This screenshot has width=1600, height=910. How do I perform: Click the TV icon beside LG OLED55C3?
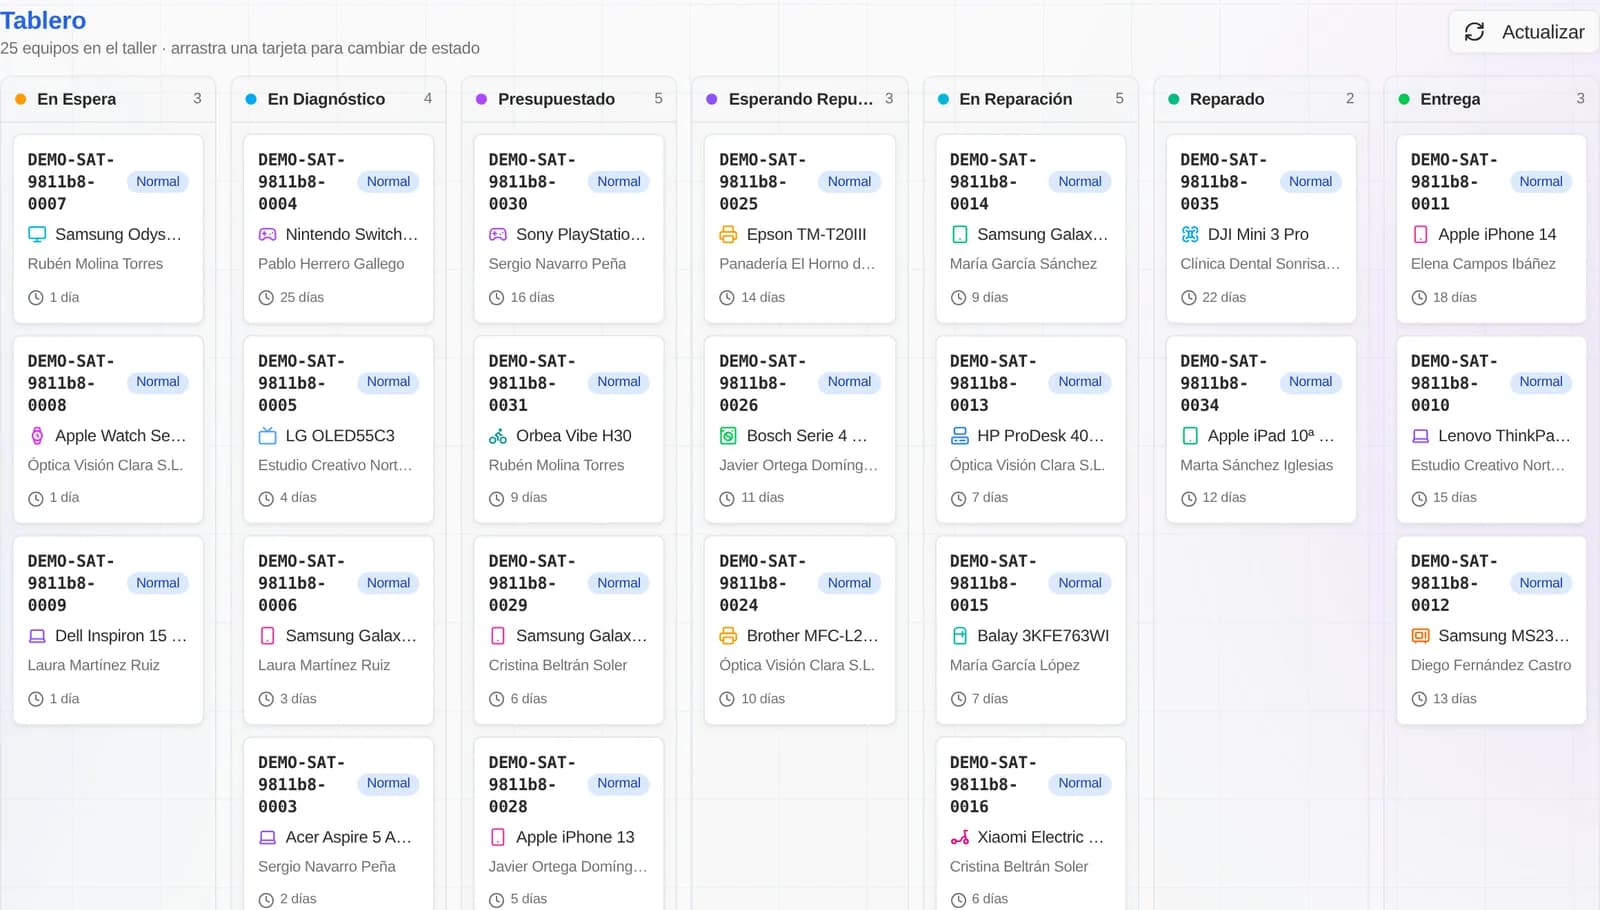pyautogui.click(x=267, y=436)
